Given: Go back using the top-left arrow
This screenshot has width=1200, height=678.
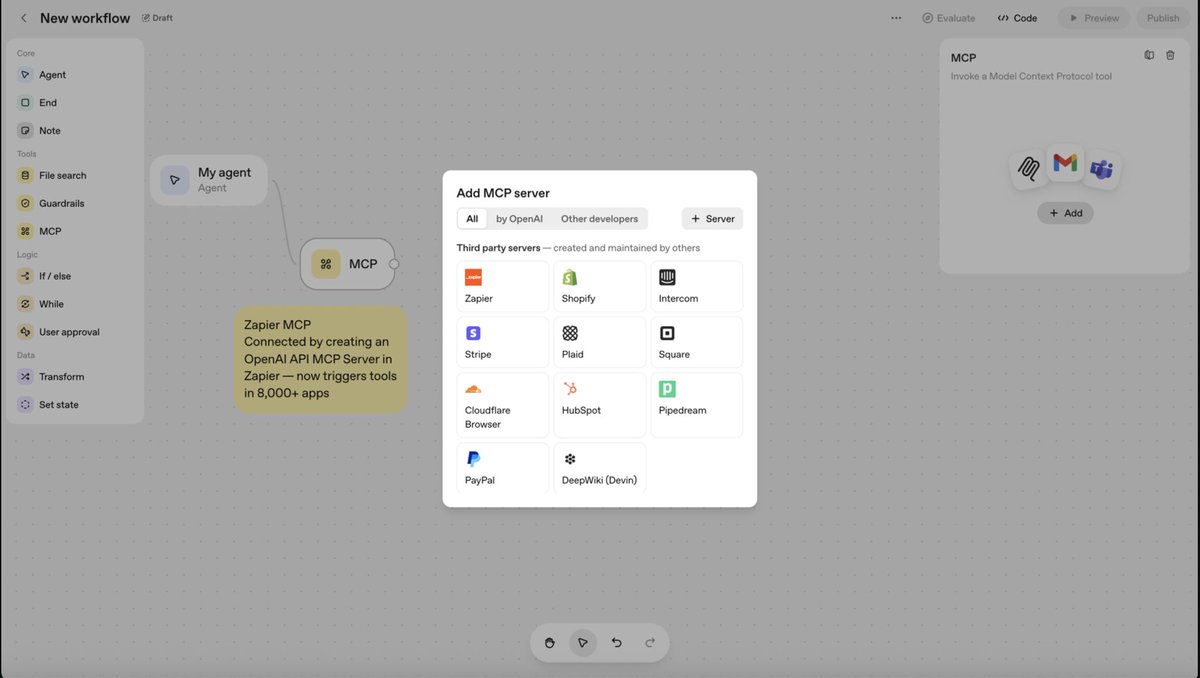Looking at the screenshot, I should 24,18.
